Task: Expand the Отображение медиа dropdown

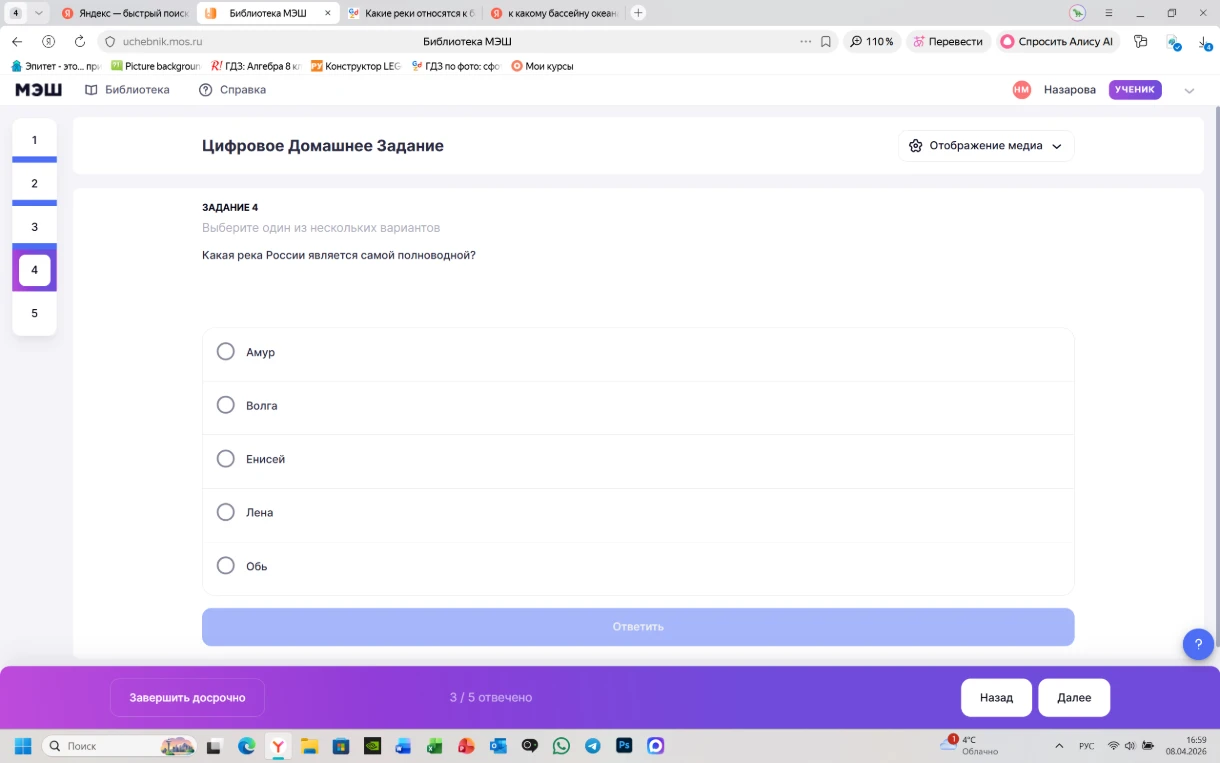Action: point(986,146)
